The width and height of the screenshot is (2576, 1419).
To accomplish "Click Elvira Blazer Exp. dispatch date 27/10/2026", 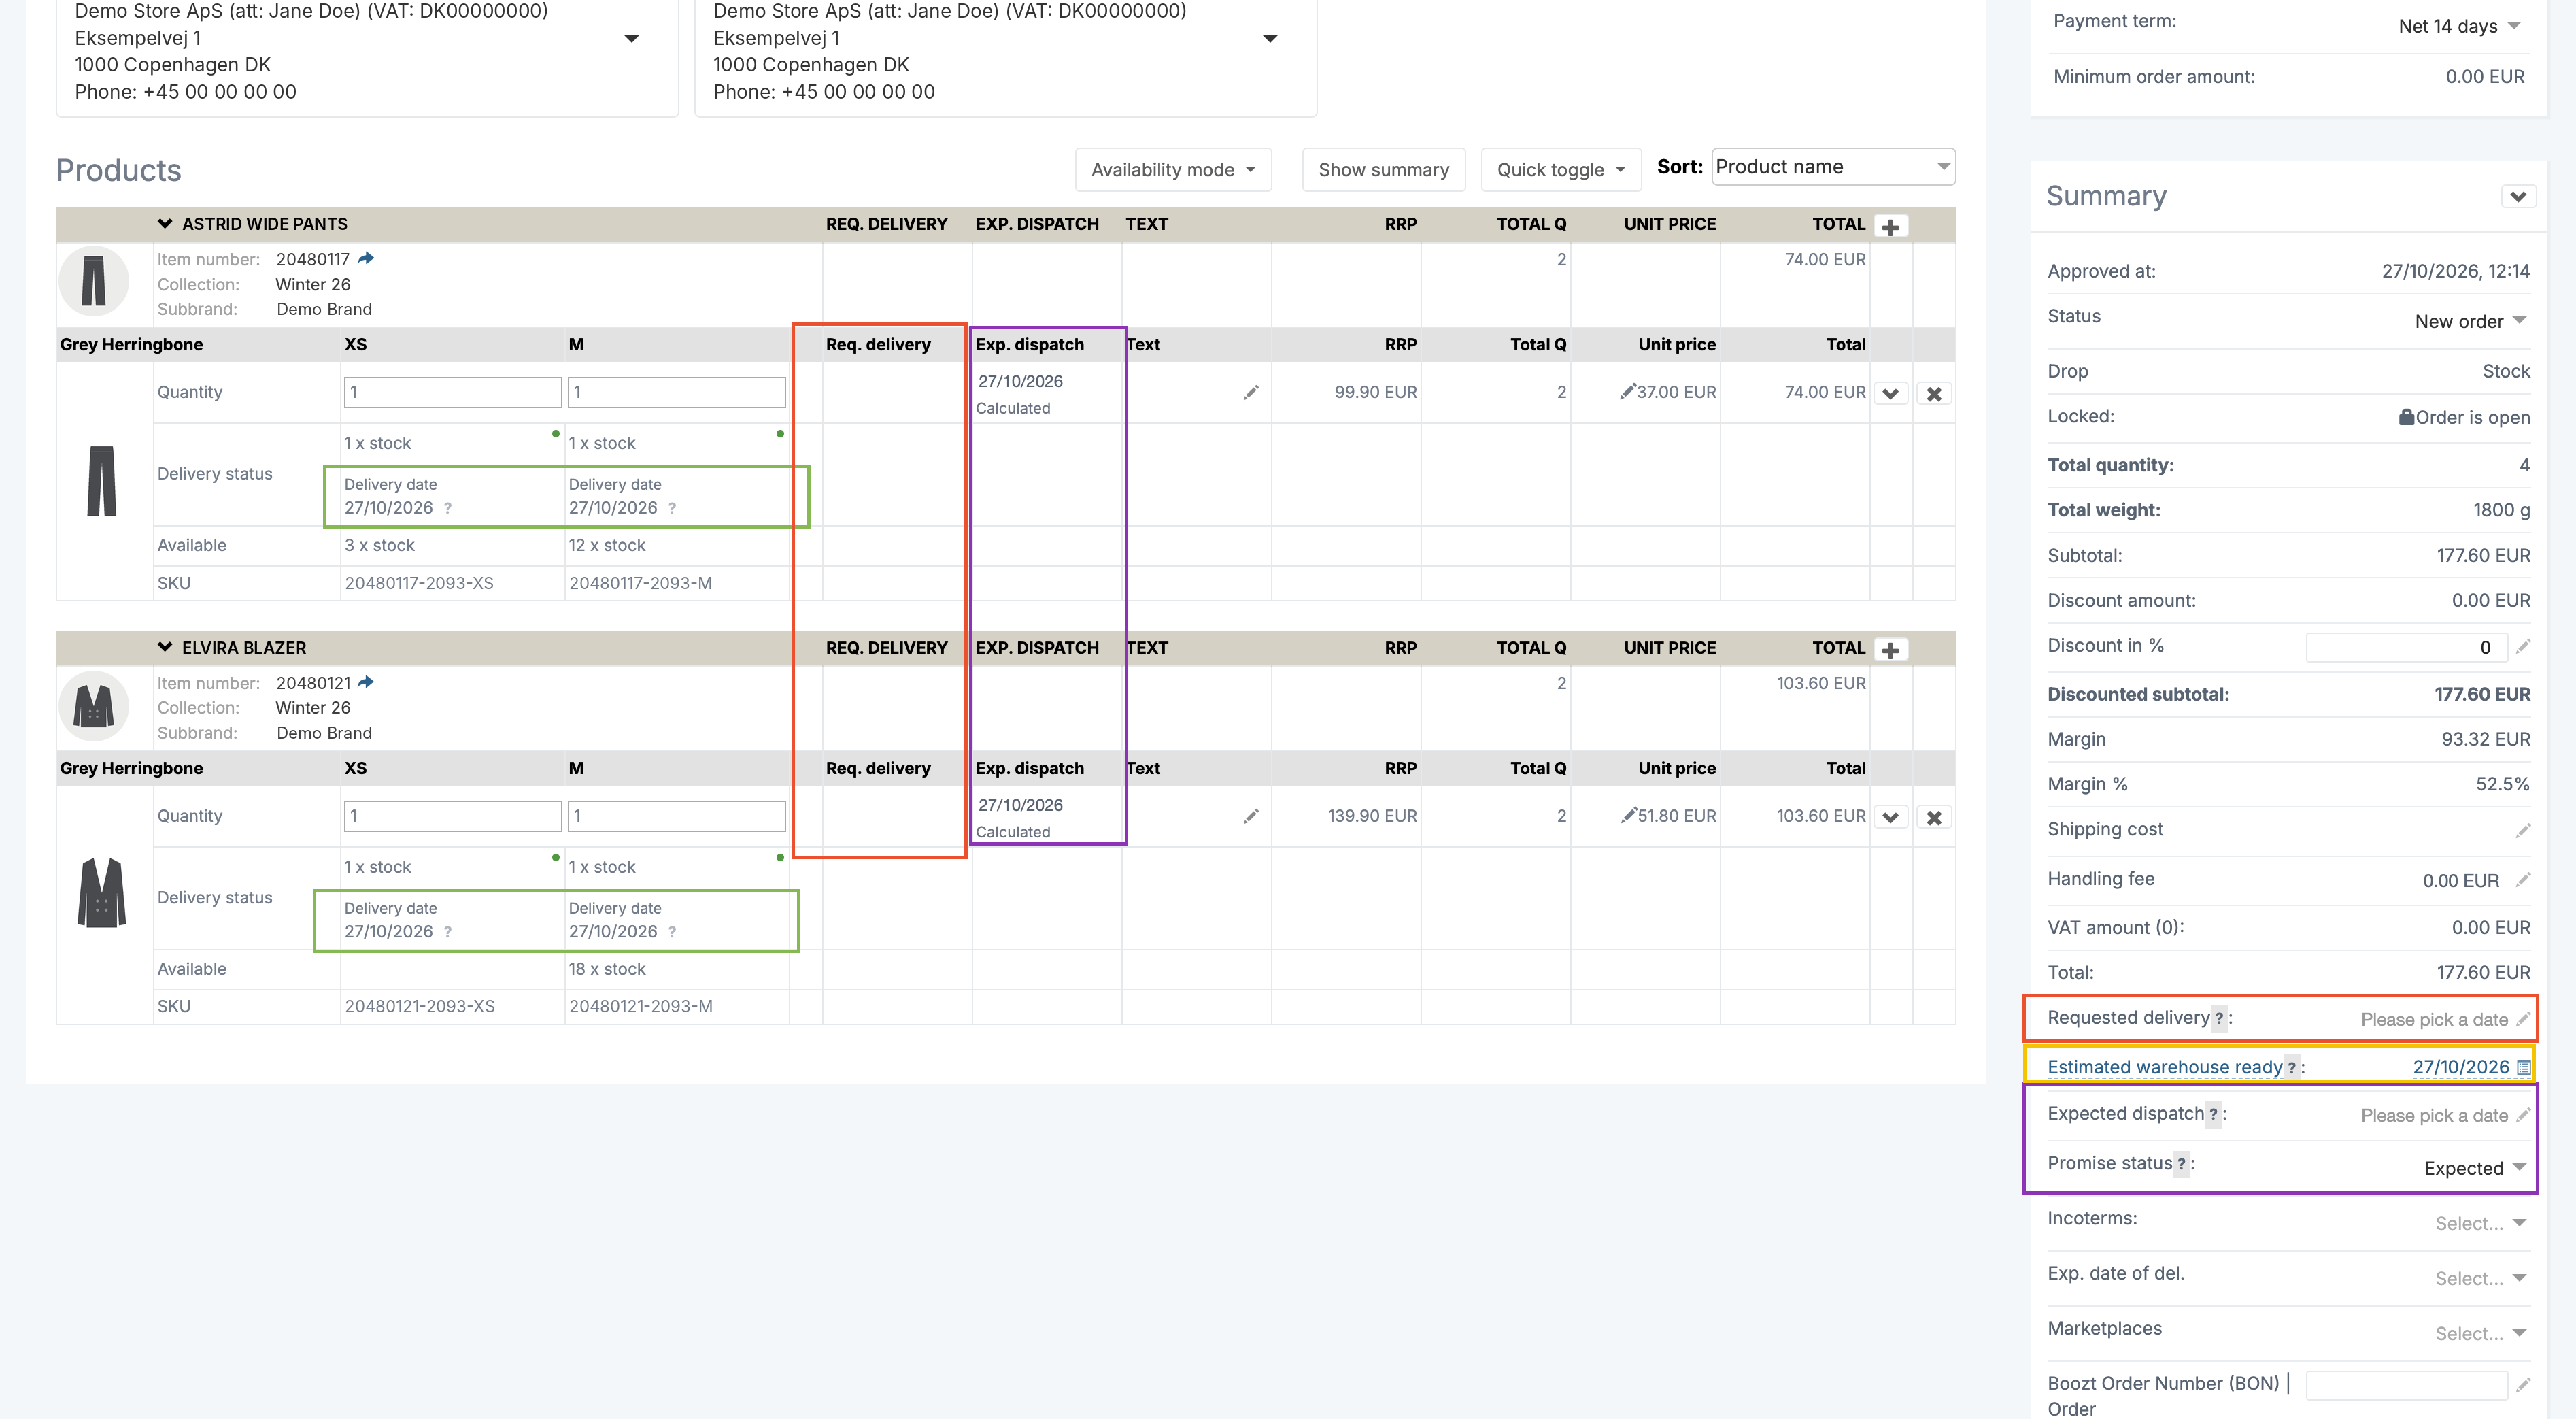I will pos(1020,806).
